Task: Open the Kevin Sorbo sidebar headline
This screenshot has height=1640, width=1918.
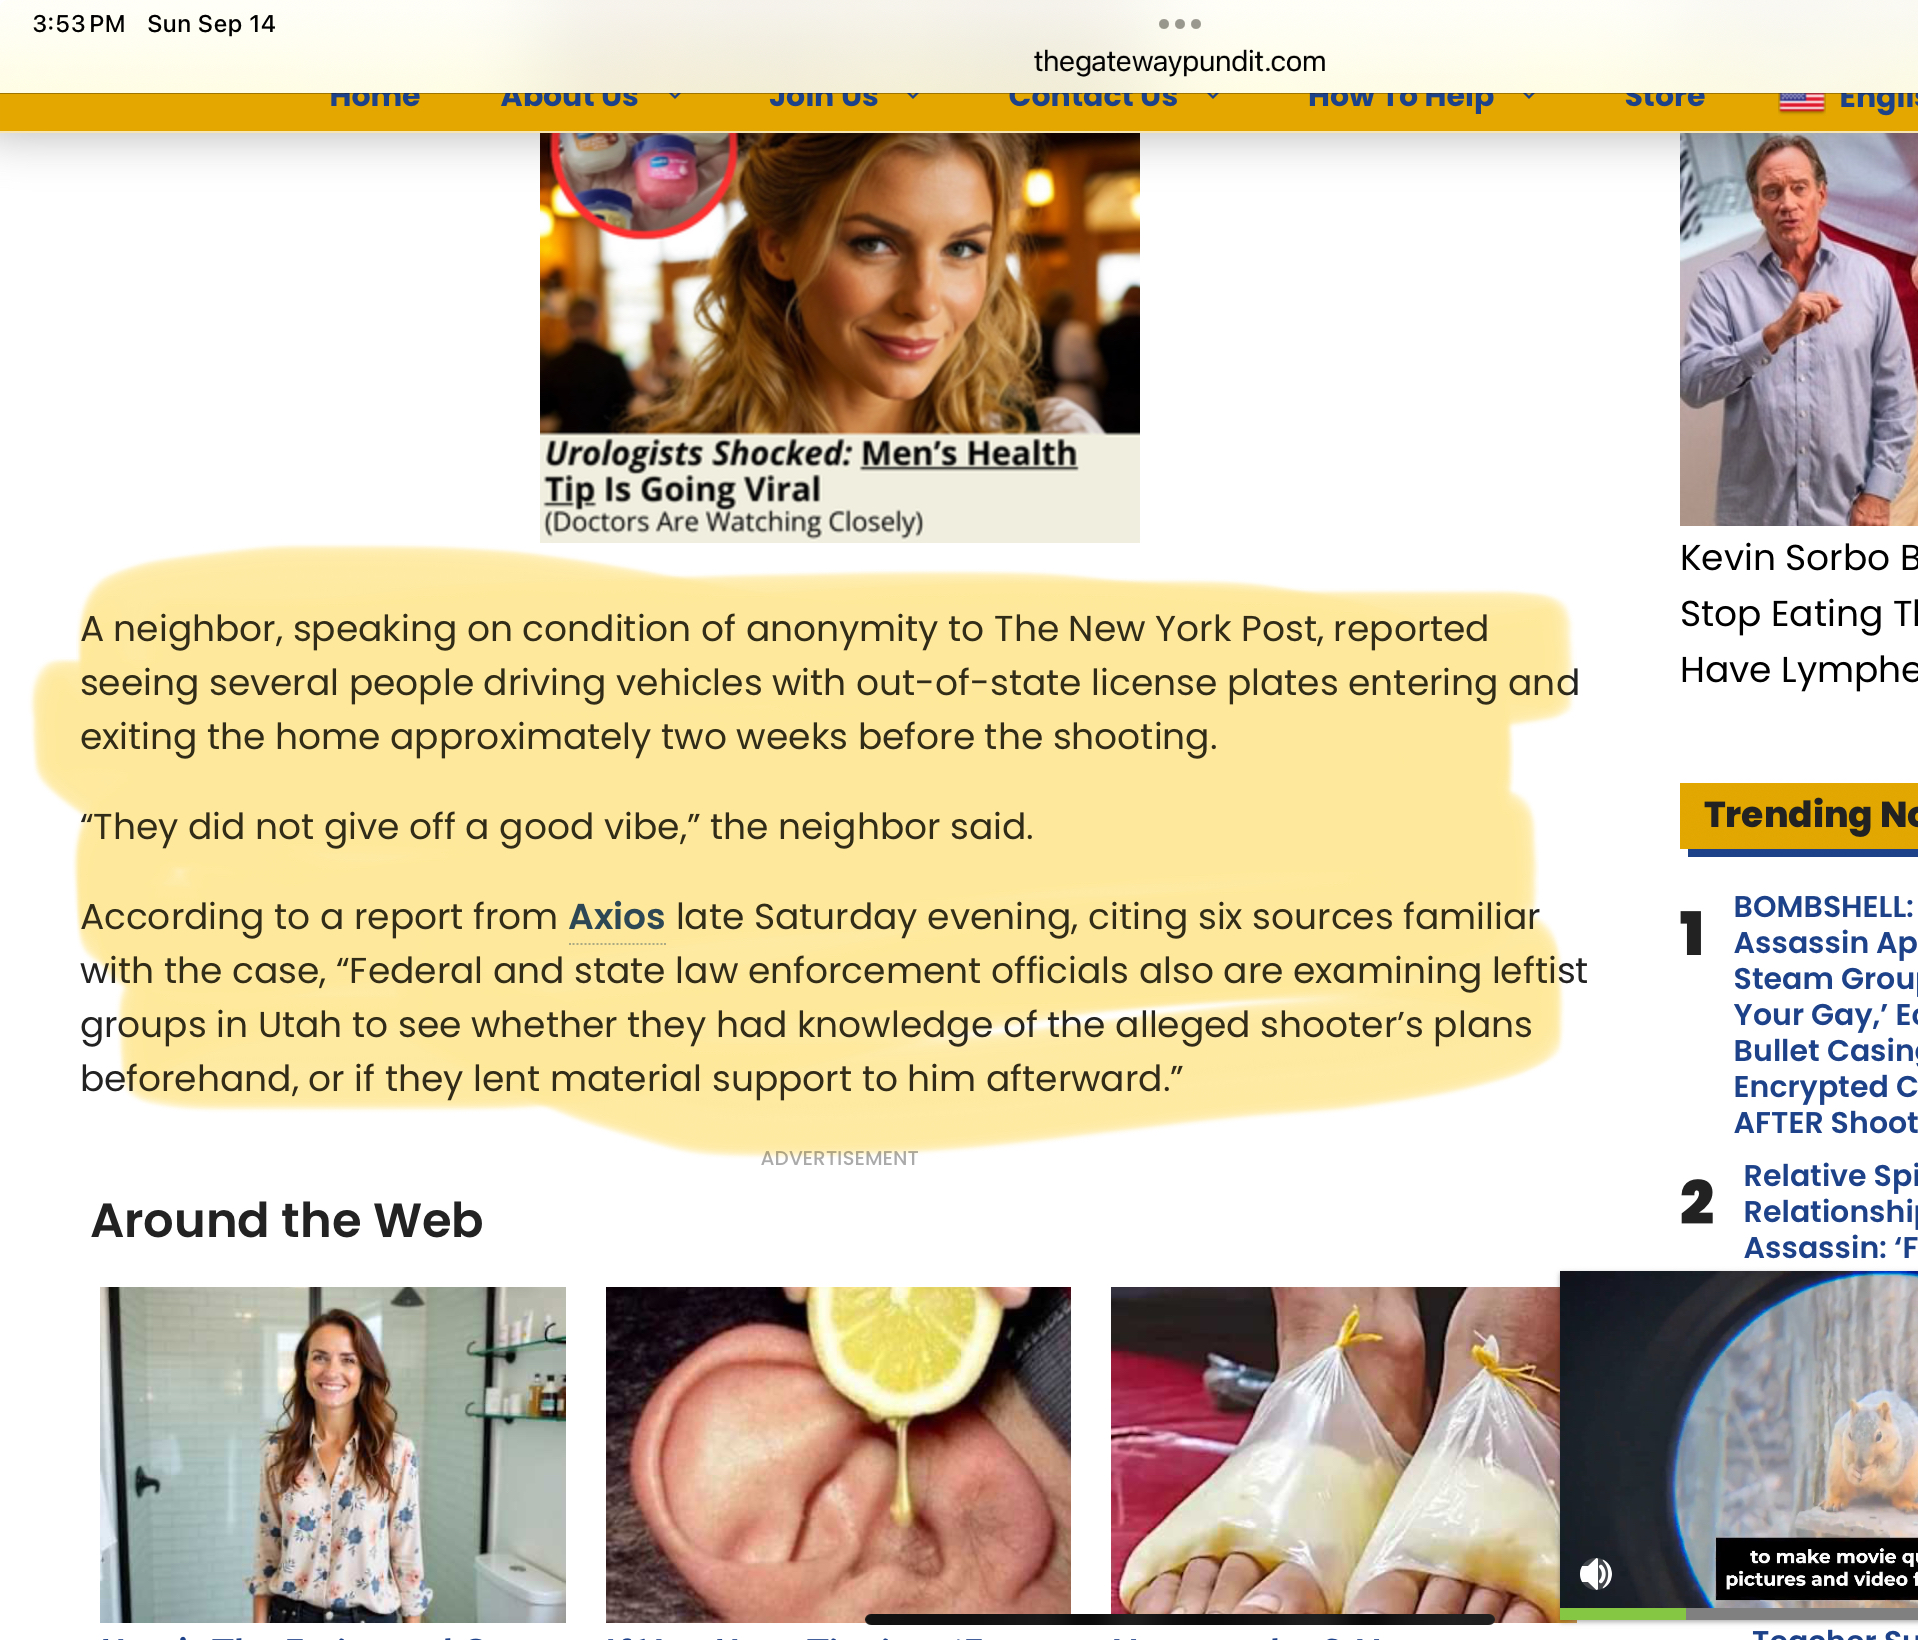Action: point(1798,613)
